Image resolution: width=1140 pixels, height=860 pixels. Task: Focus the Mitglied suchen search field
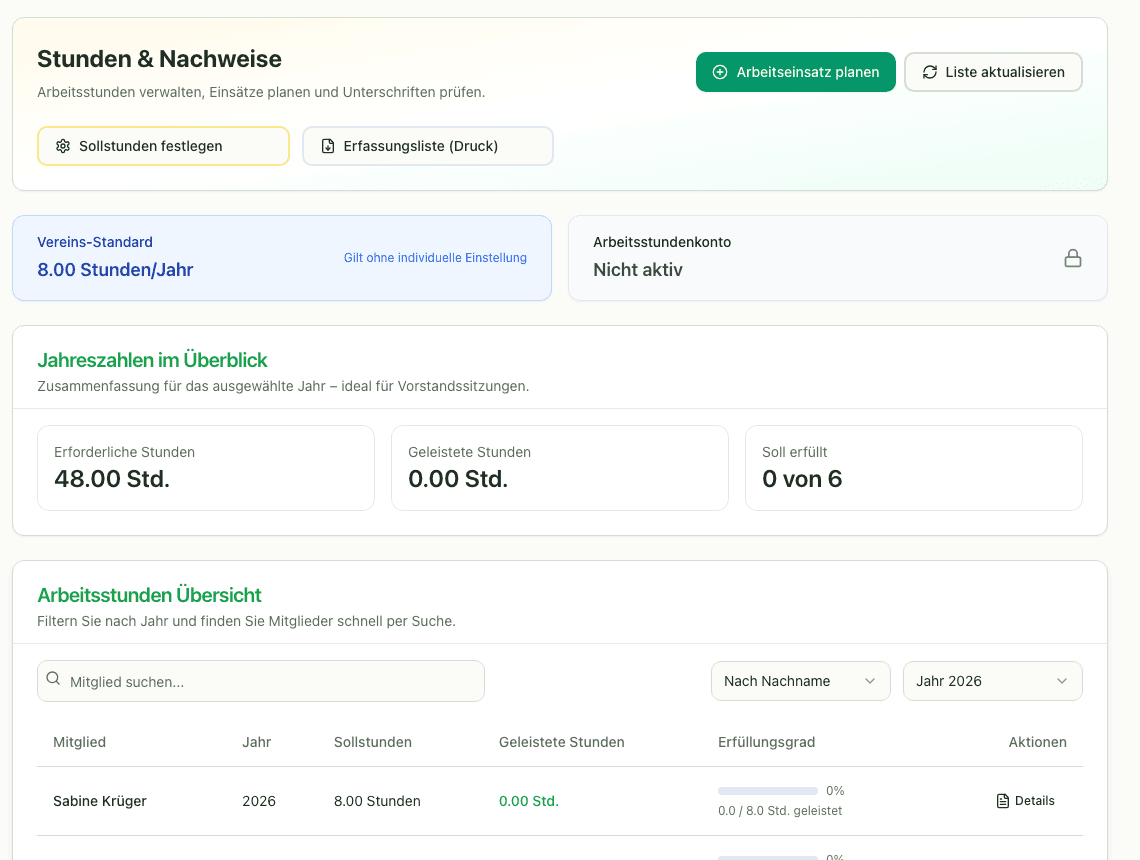pyautogui.click(x=261, y=681)
